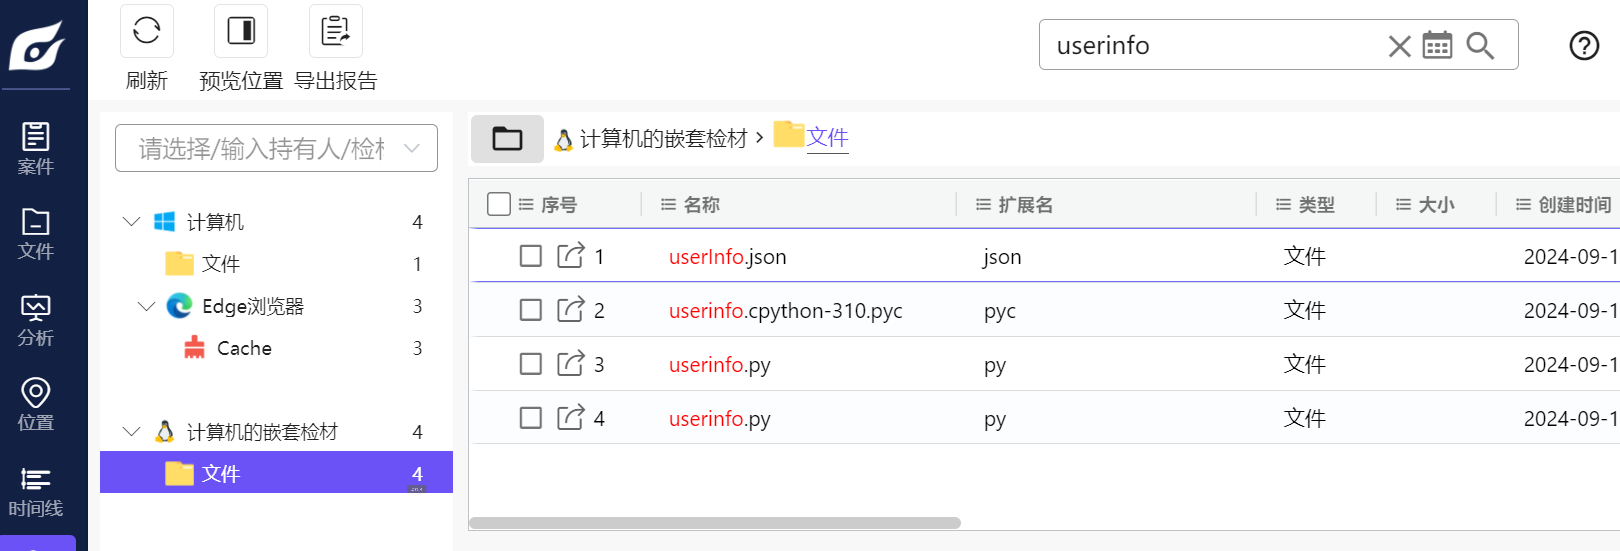Click the export report (导出报告) icon
Viewport: 1620px width, 551px height.
(x=335, y=31)
